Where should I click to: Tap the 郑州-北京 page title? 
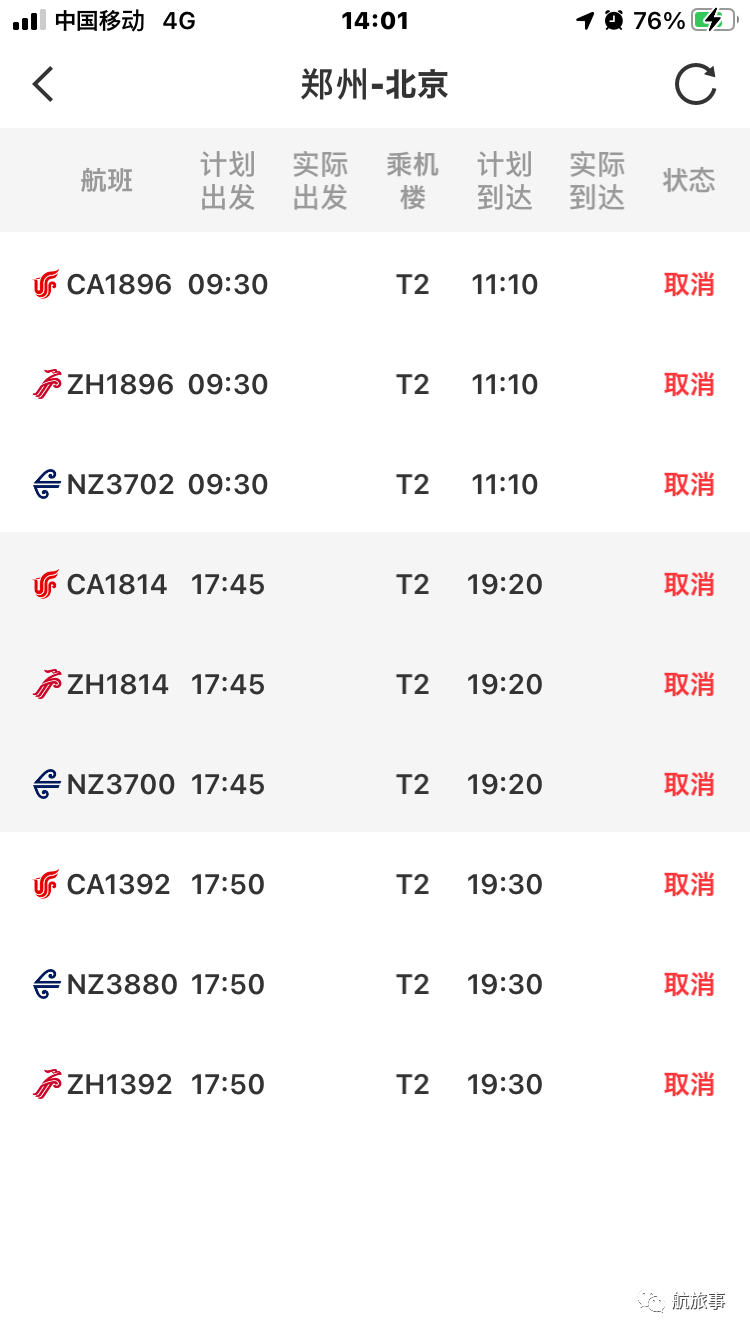coord(374,85)
